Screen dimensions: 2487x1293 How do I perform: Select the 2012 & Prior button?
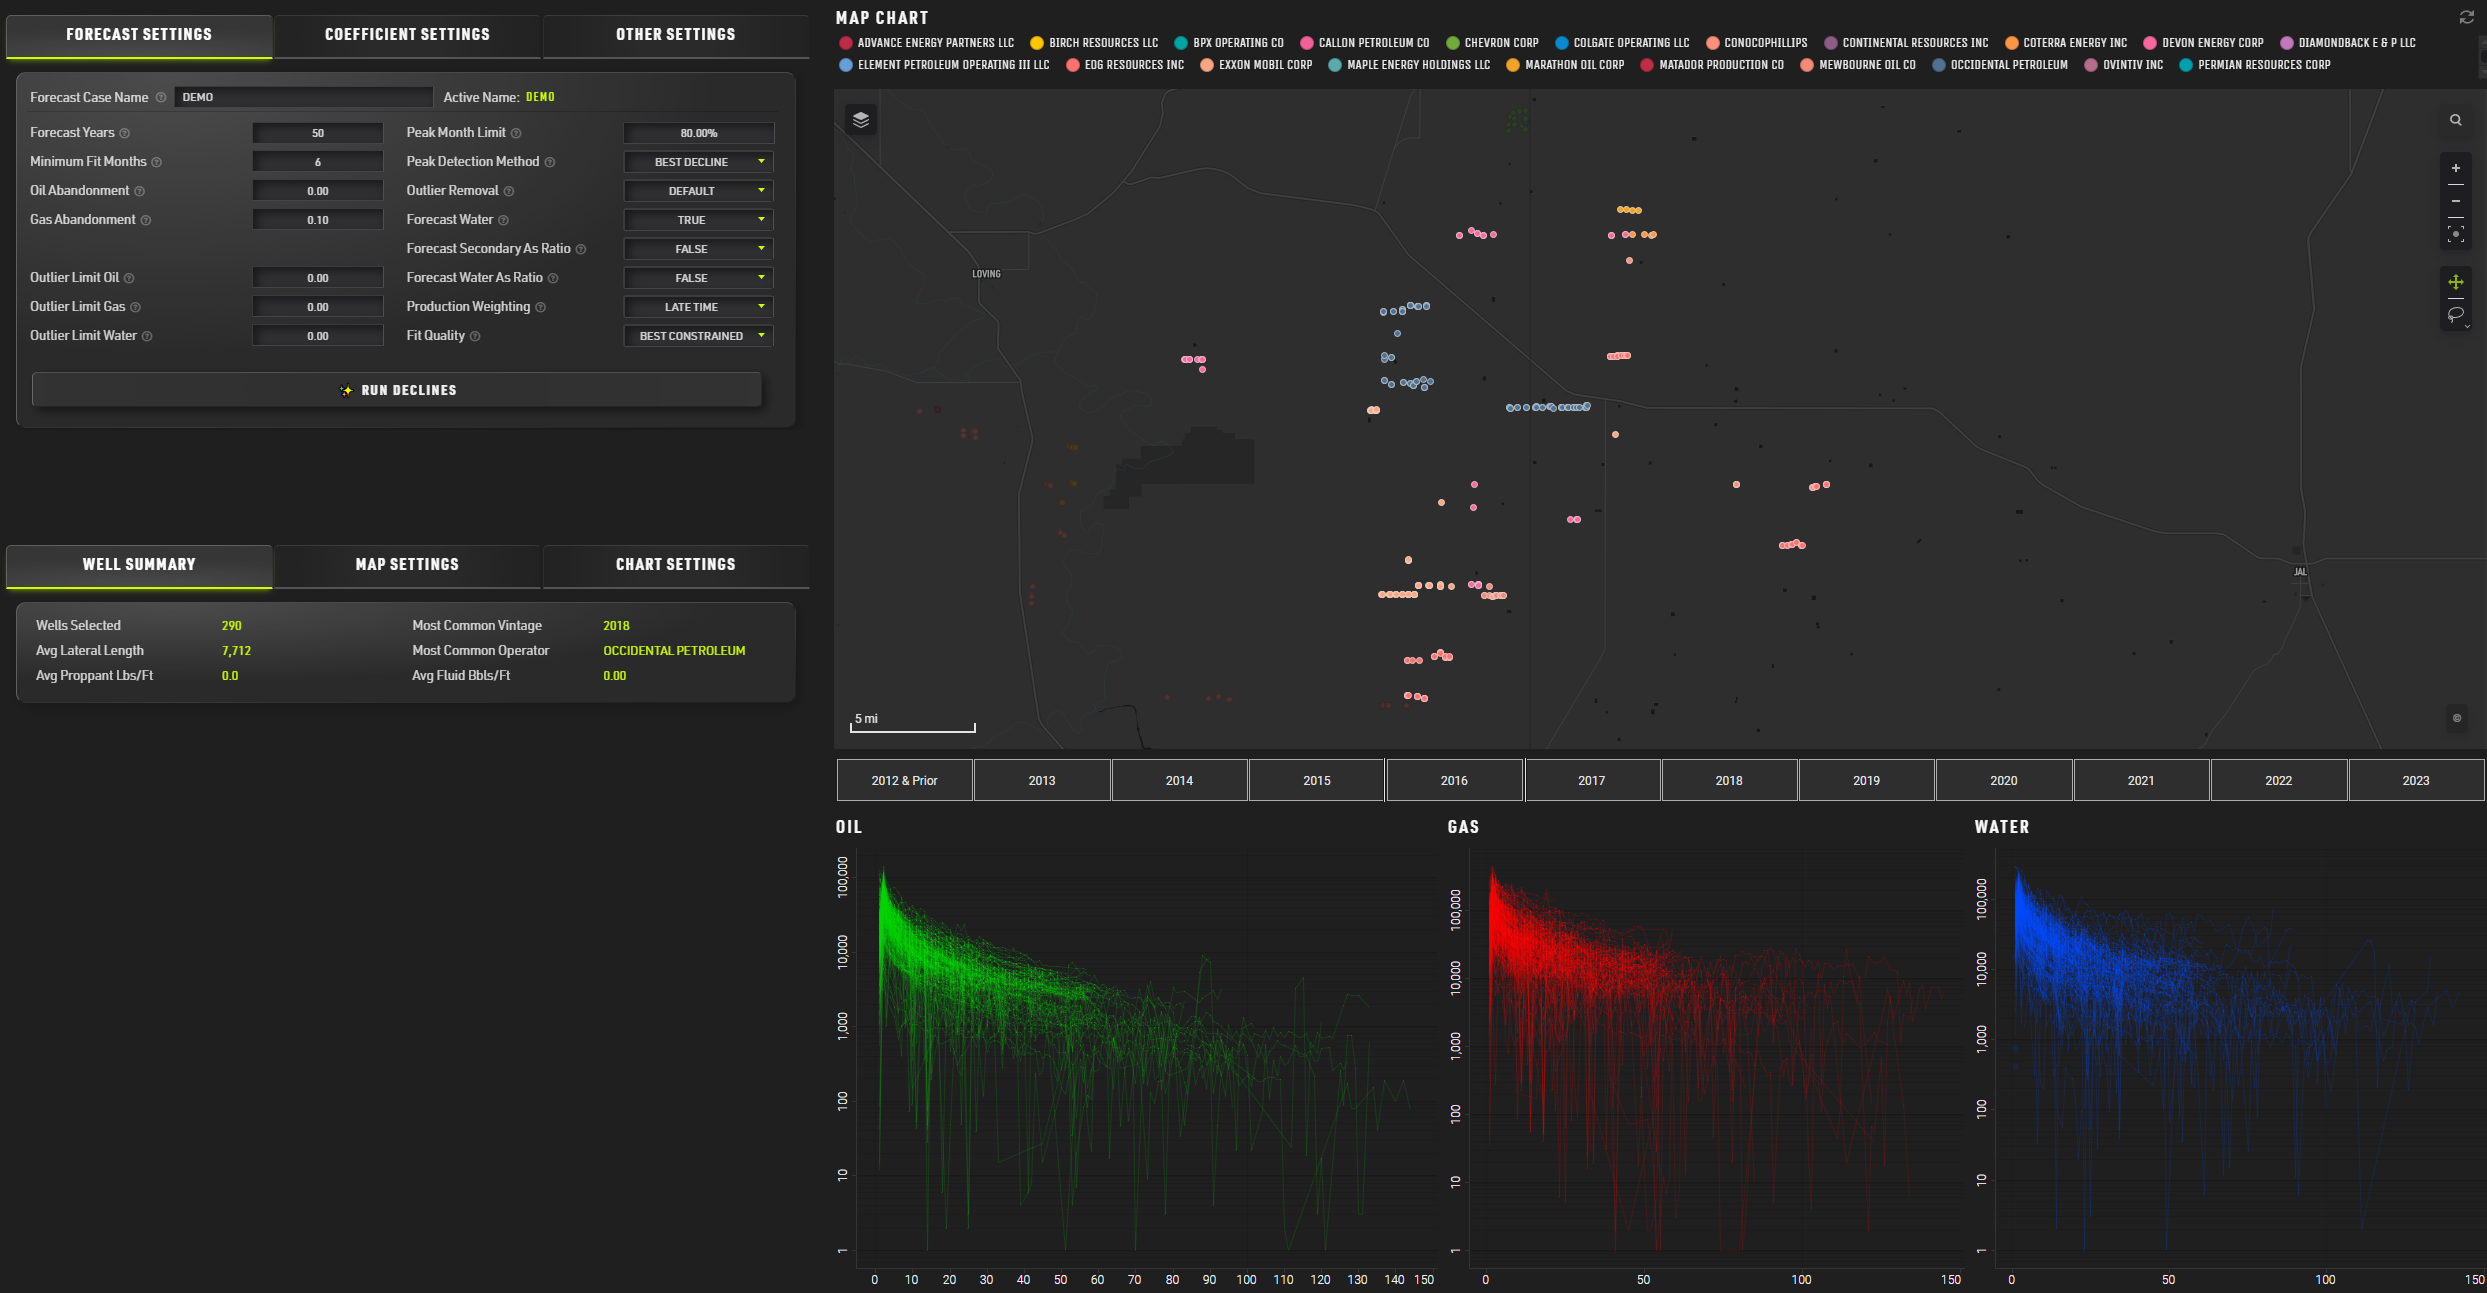pyautogui.click(x=904, y=780)
